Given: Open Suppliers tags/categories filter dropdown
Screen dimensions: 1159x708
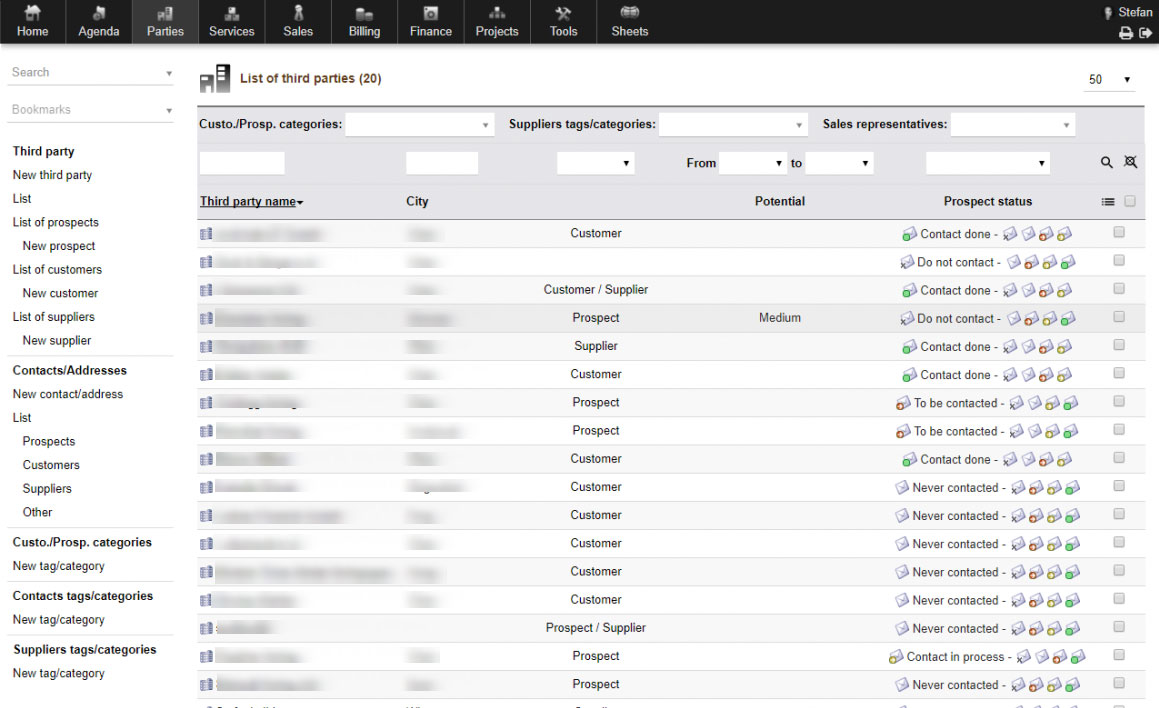Looking at the screenshot, I should click(x=733, y=124).
